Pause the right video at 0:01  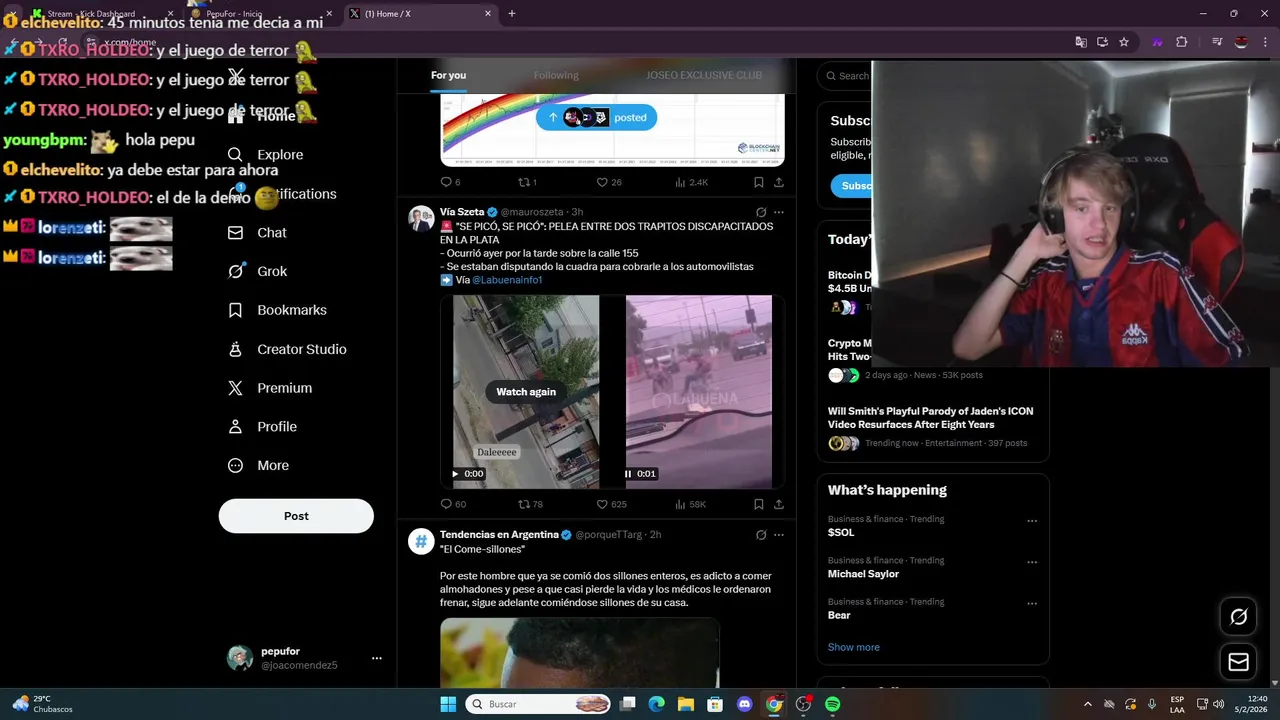pos(628,474)
